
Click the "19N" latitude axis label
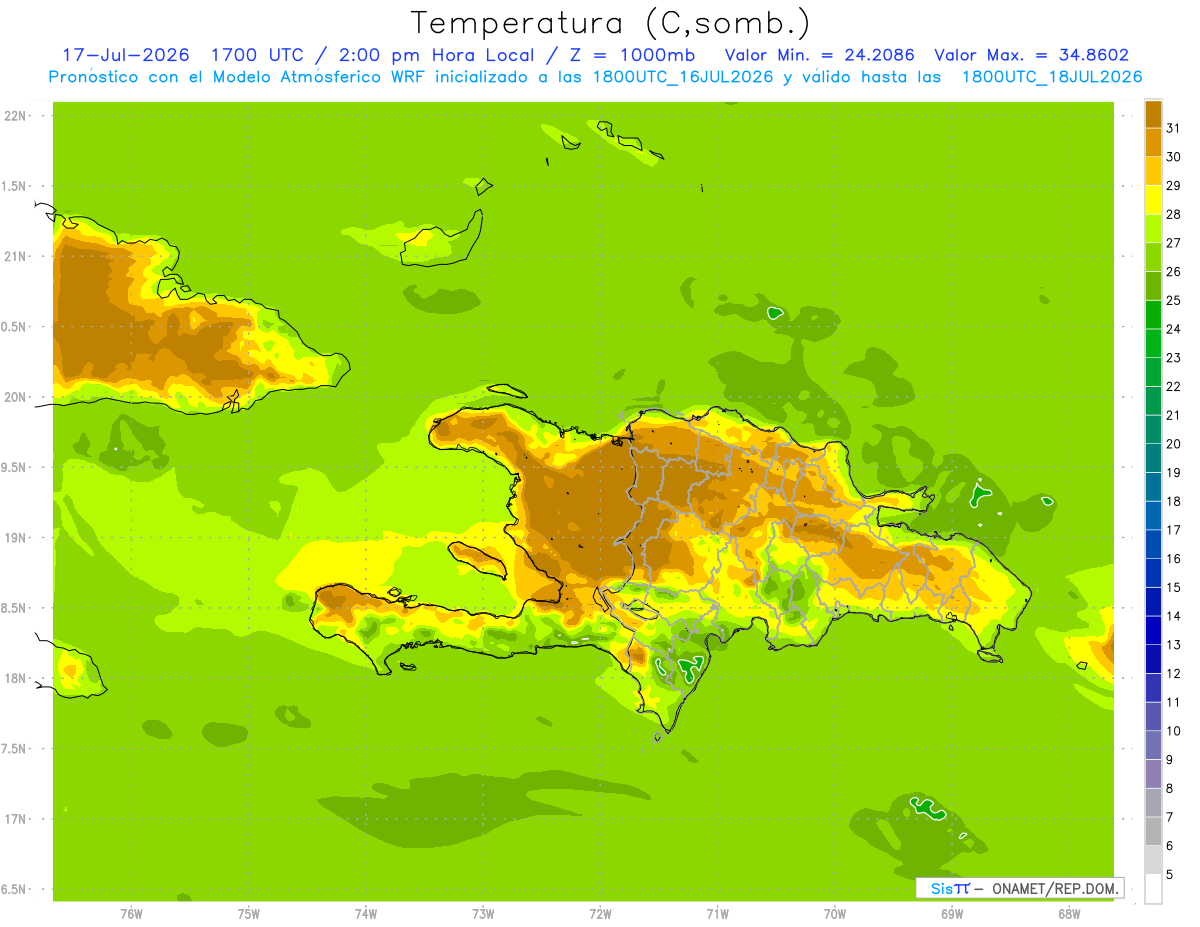click(x=15, y=538)
